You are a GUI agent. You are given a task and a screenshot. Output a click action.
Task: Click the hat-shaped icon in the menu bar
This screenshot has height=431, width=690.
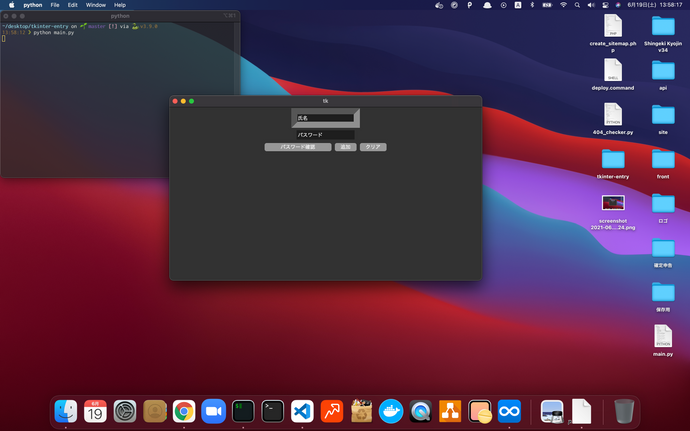[487, 5]
